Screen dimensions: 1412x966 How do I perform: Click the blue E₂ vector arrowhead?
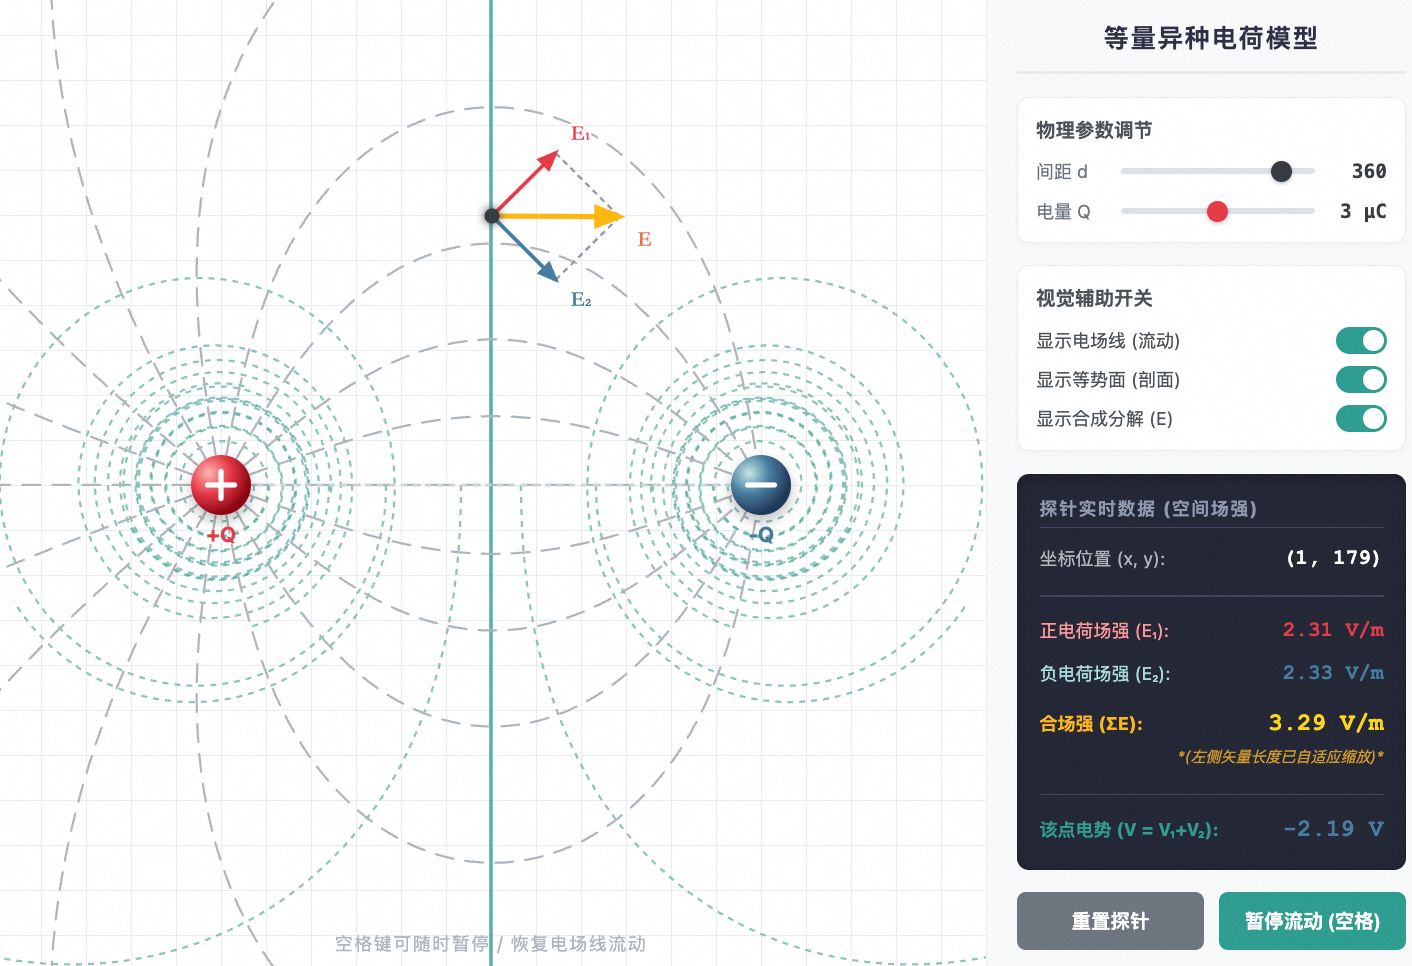click(548, 271)
